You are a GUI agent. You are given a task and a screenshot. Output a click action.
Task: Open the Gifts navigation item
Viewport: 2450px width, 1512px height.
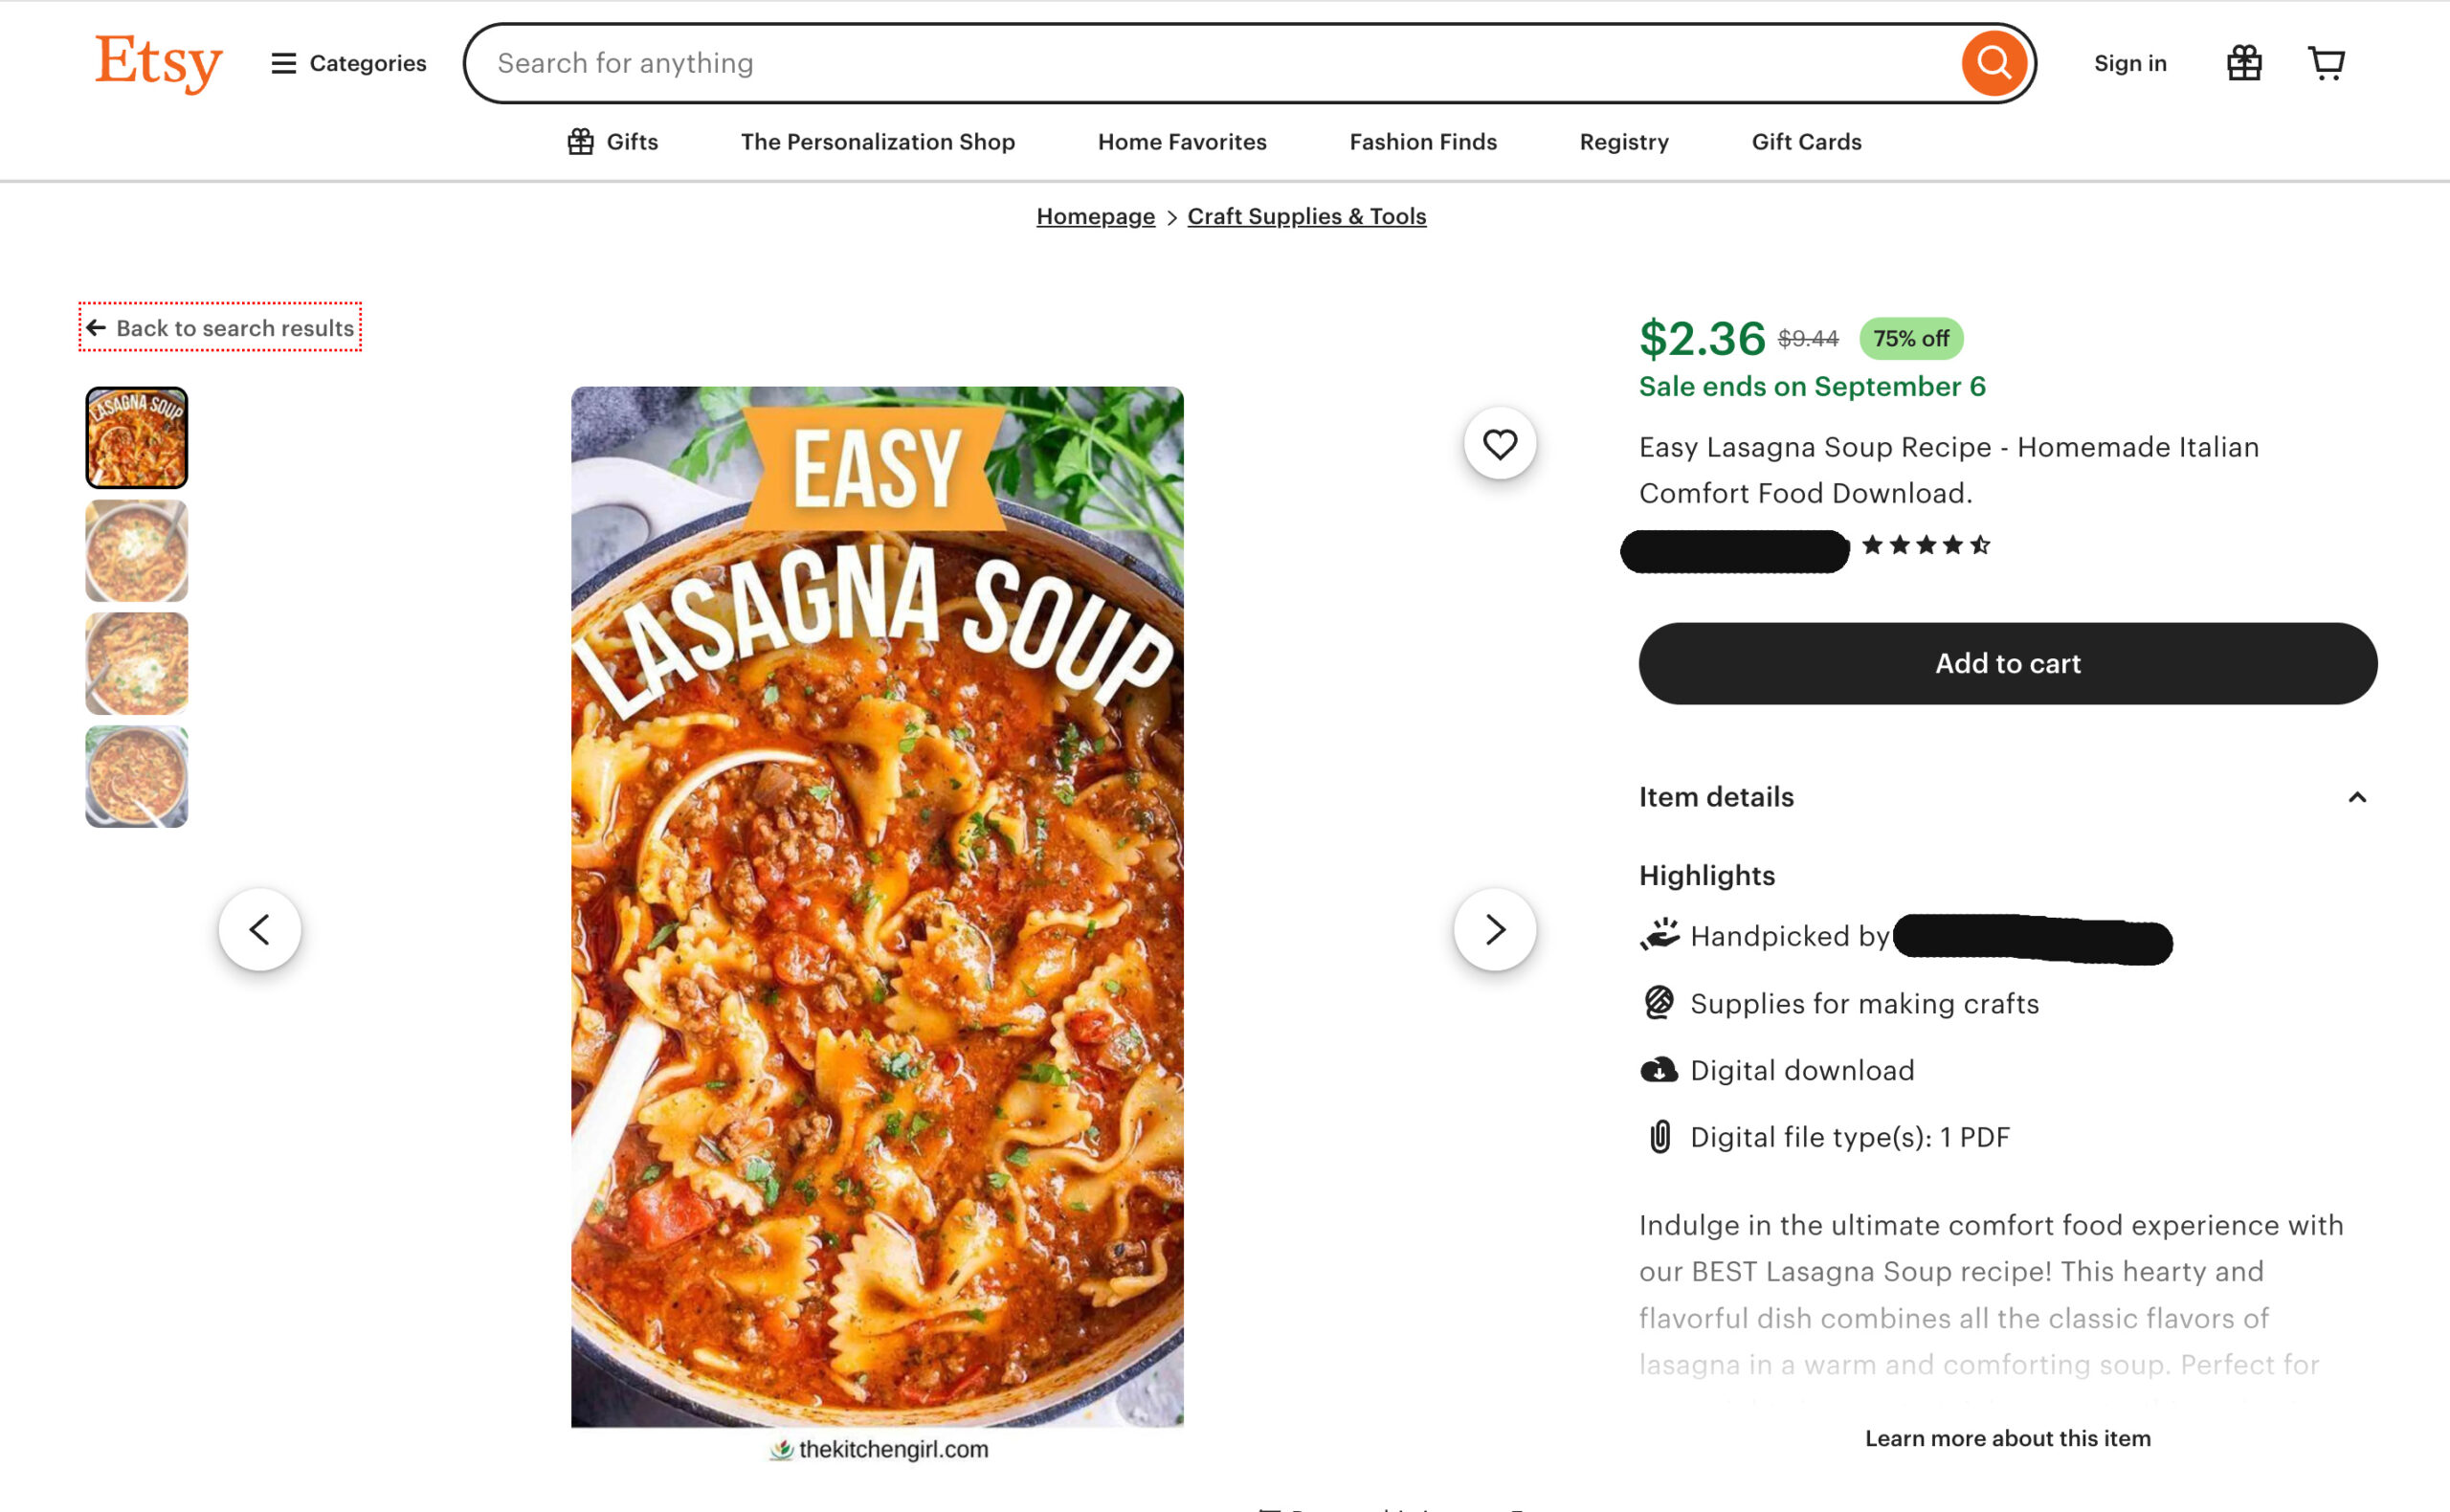(x=612, y=142)
